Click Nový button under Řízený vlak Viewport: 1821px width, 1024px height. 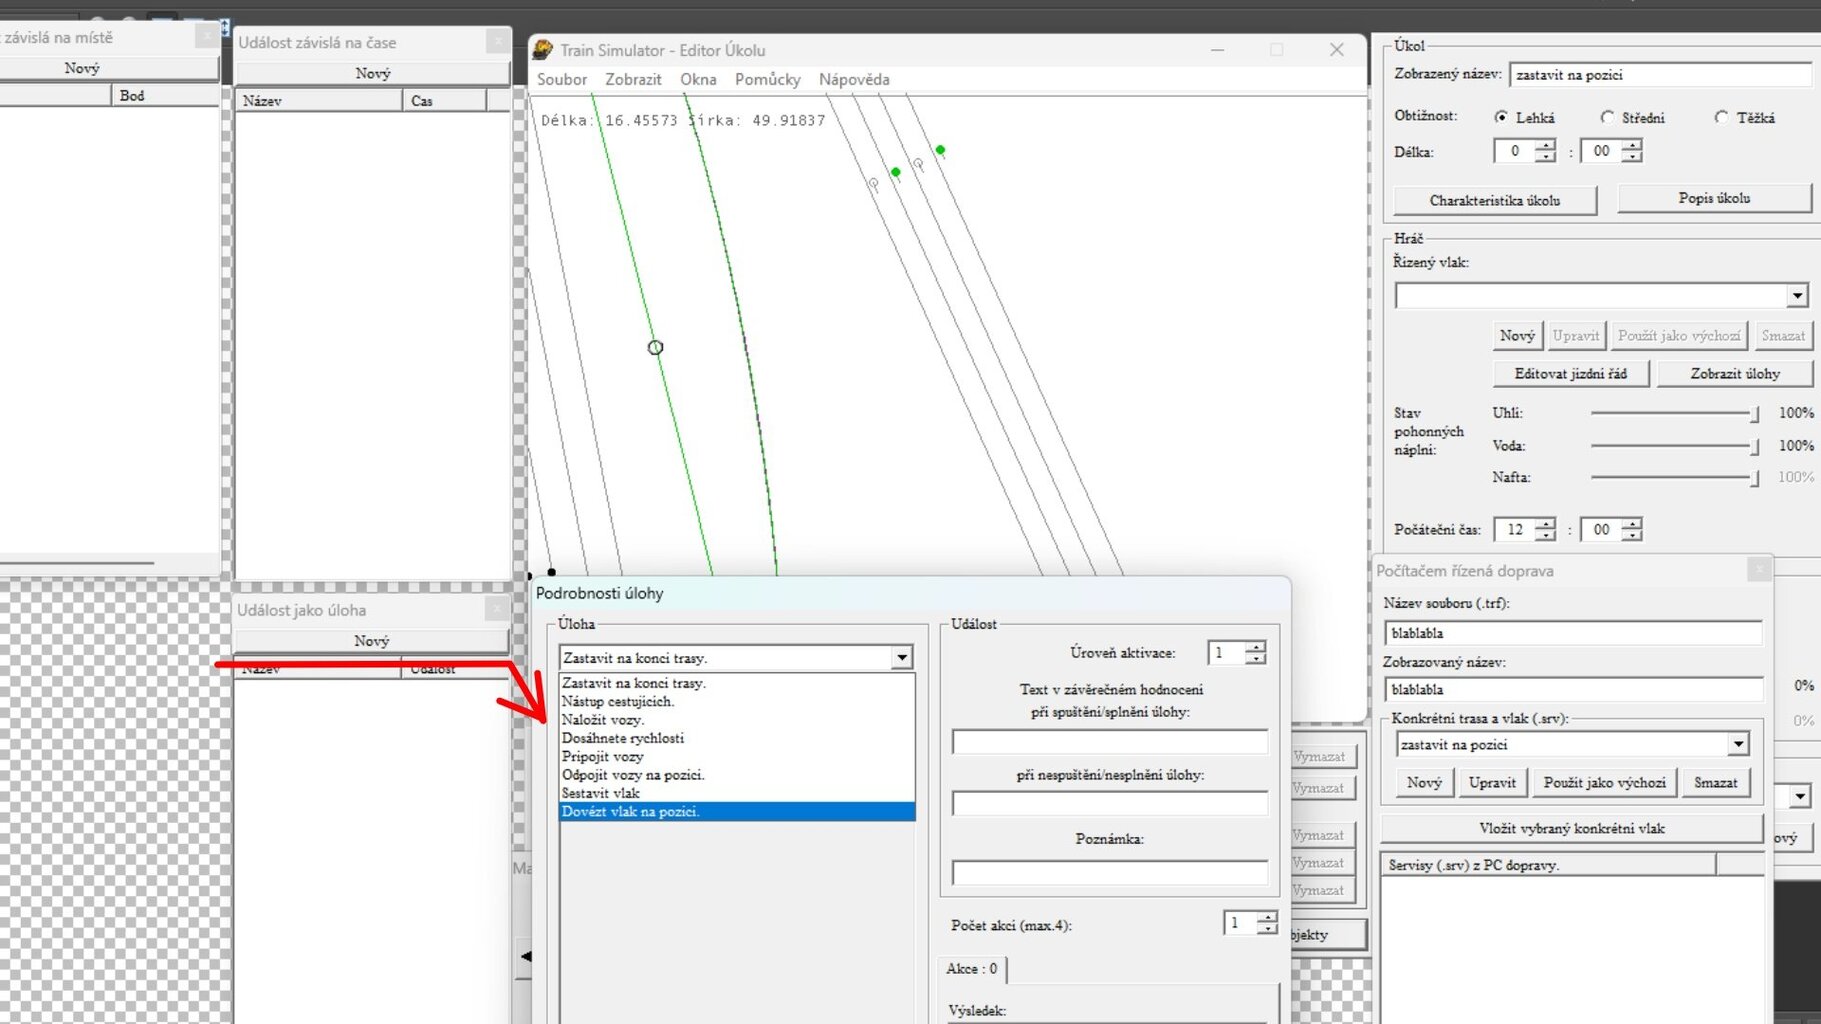[x=1517, y=336]
